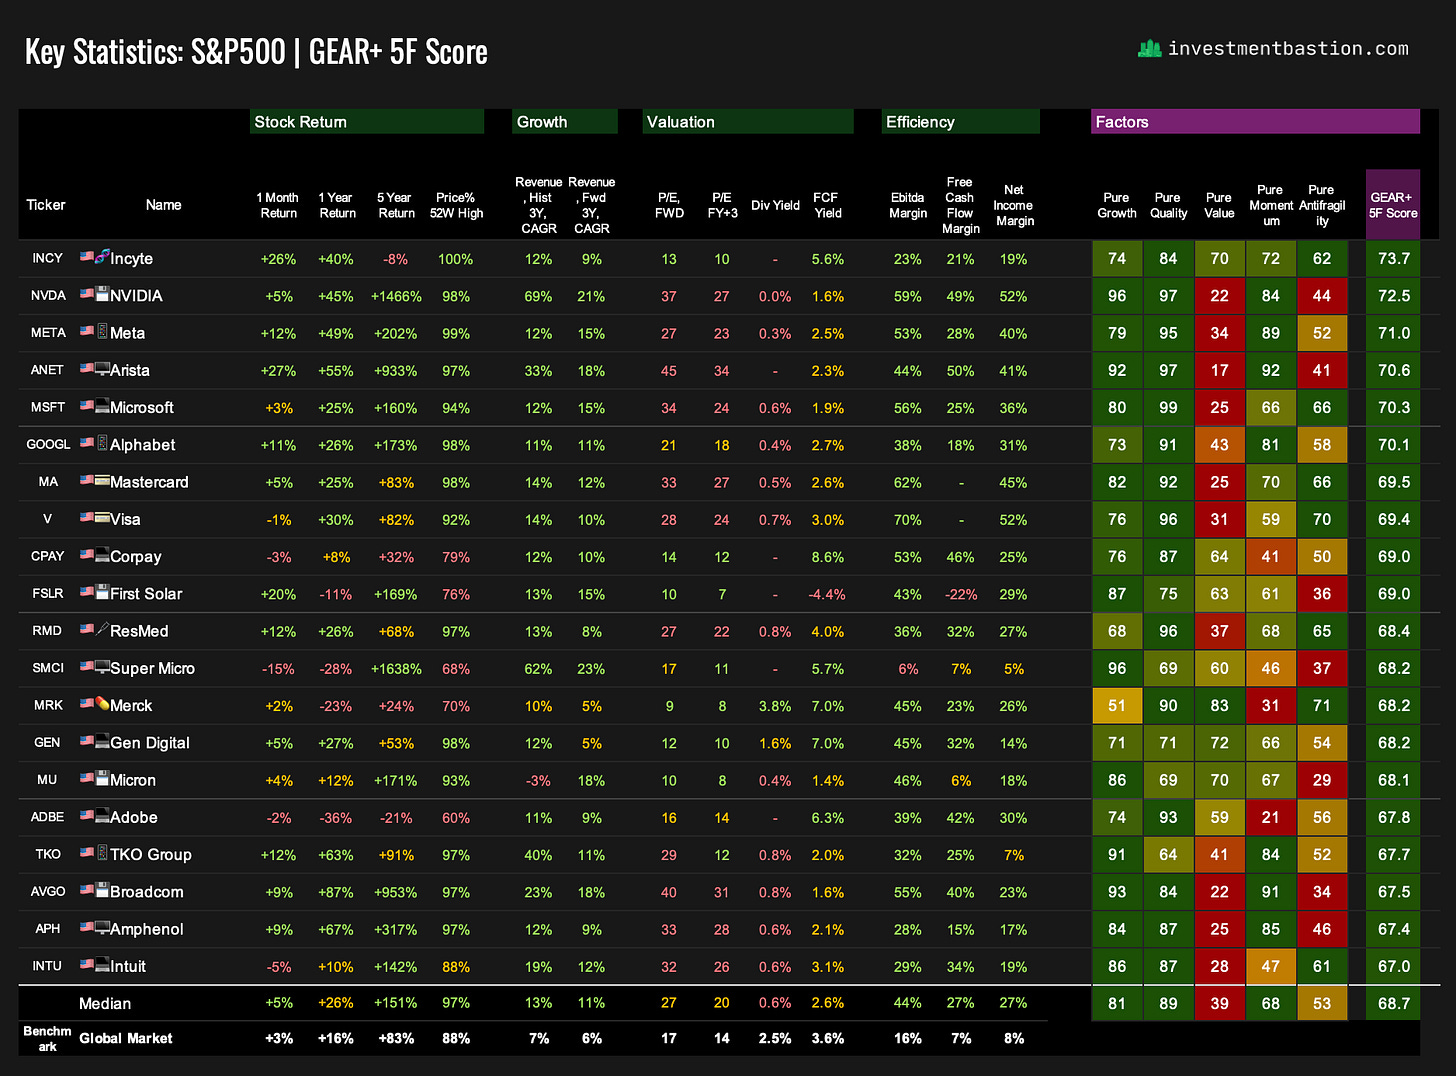Viewport: 1456px width, 1076px height.
Task: Click the Pure Quality column header
Action: click(x=1168, y=205)
